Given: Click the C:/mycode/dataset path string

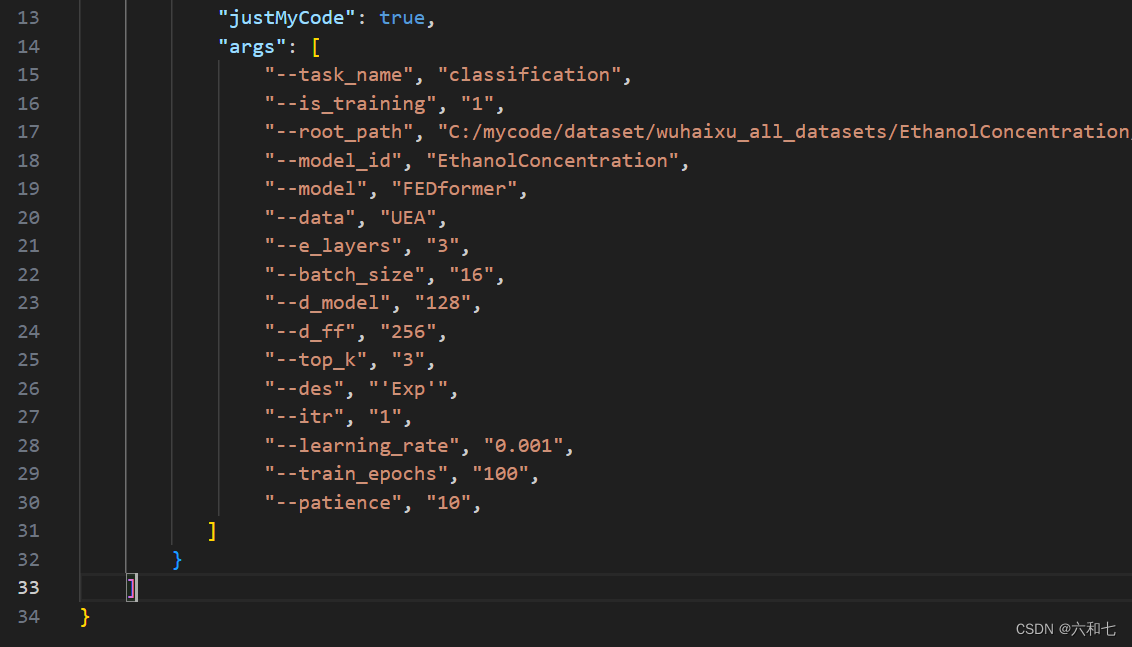Looking at the screenshot, I should [785, 132].
